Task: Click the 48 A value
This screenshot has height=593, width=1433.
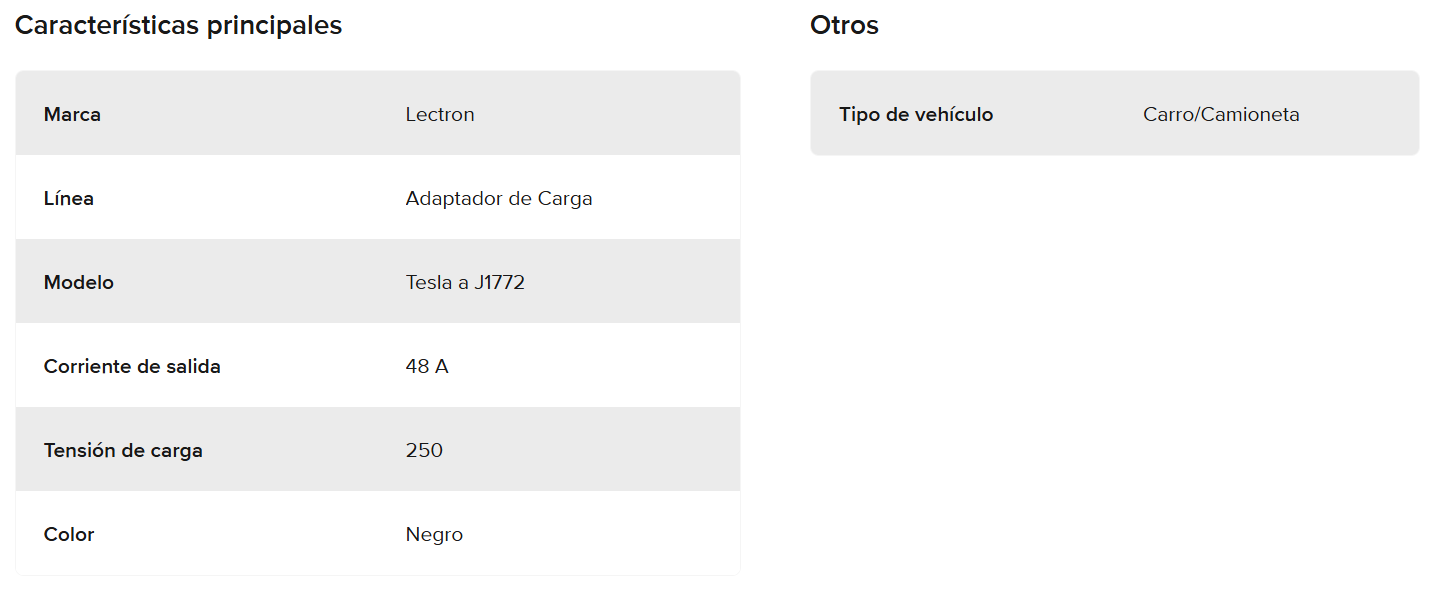Action: point(427,366)
